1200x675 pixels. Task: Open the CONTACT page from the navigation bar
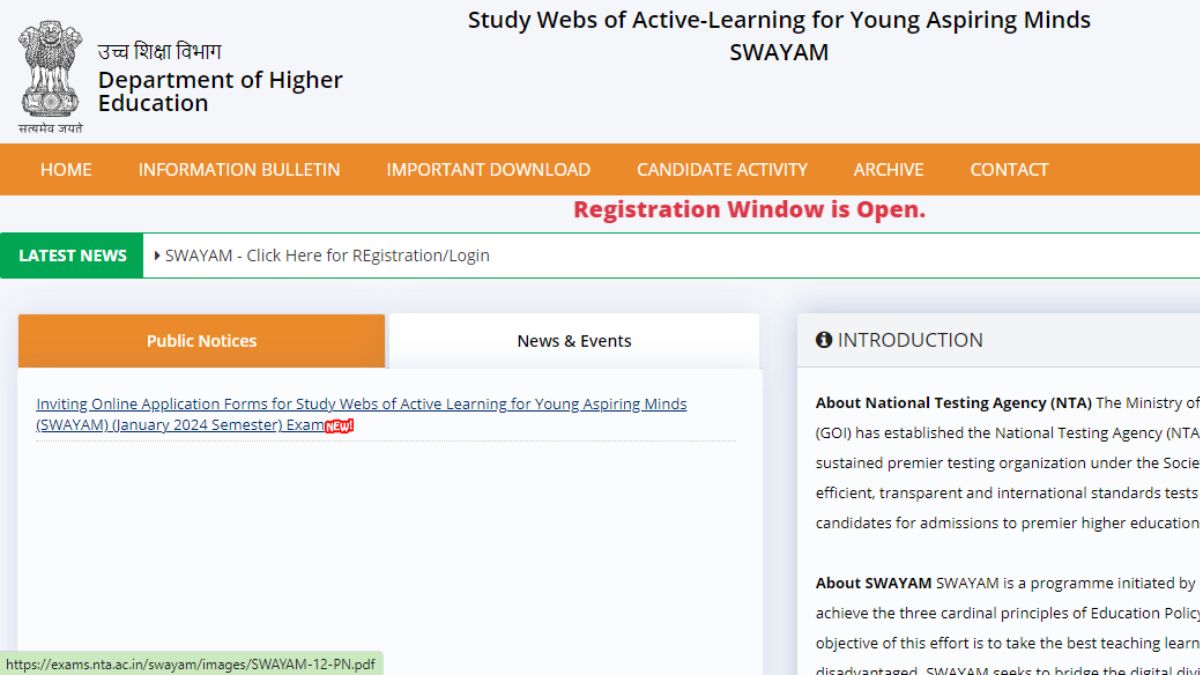click(1009, 170)
